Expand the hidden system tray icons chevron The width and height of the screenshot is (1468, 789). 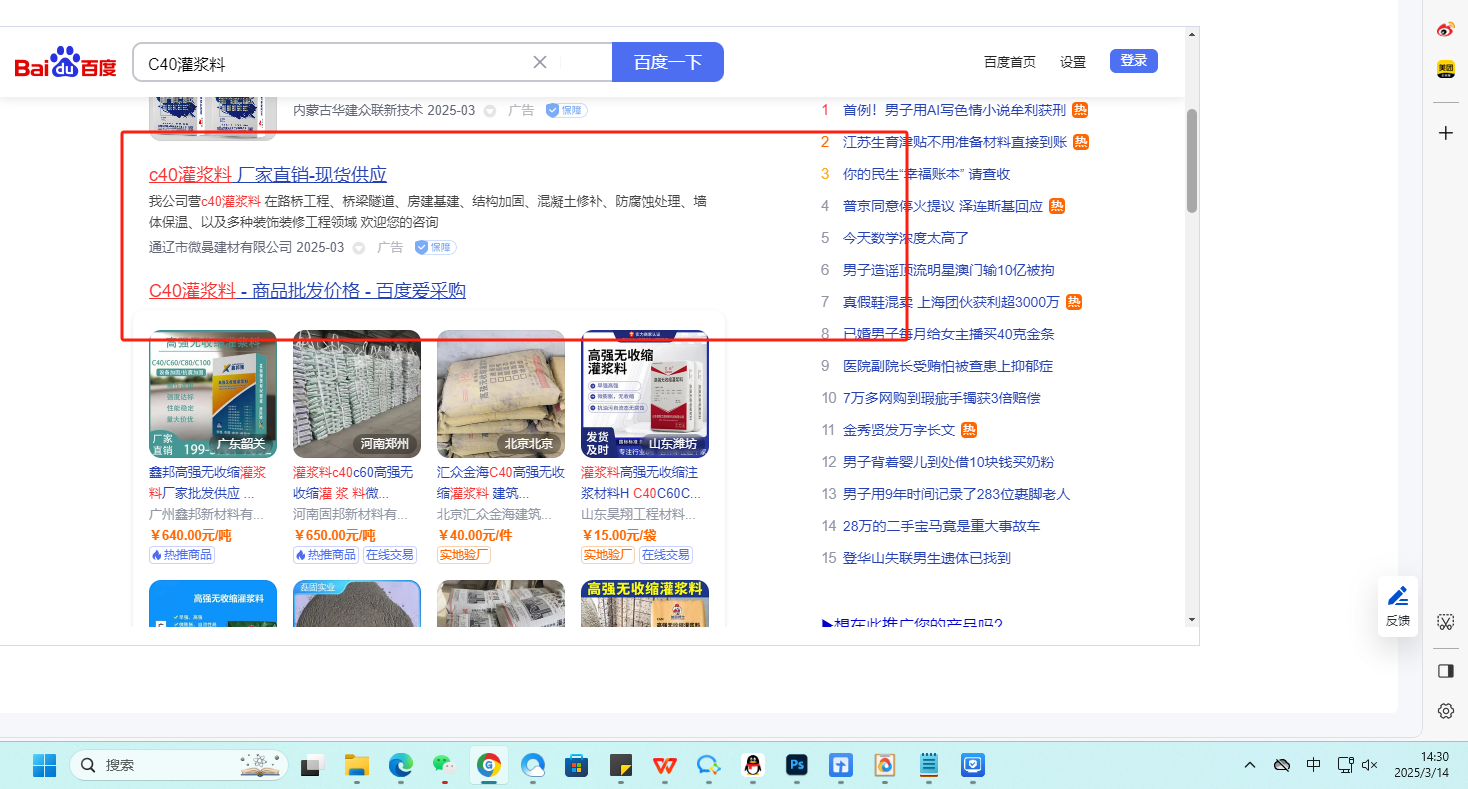[1250, 765]
